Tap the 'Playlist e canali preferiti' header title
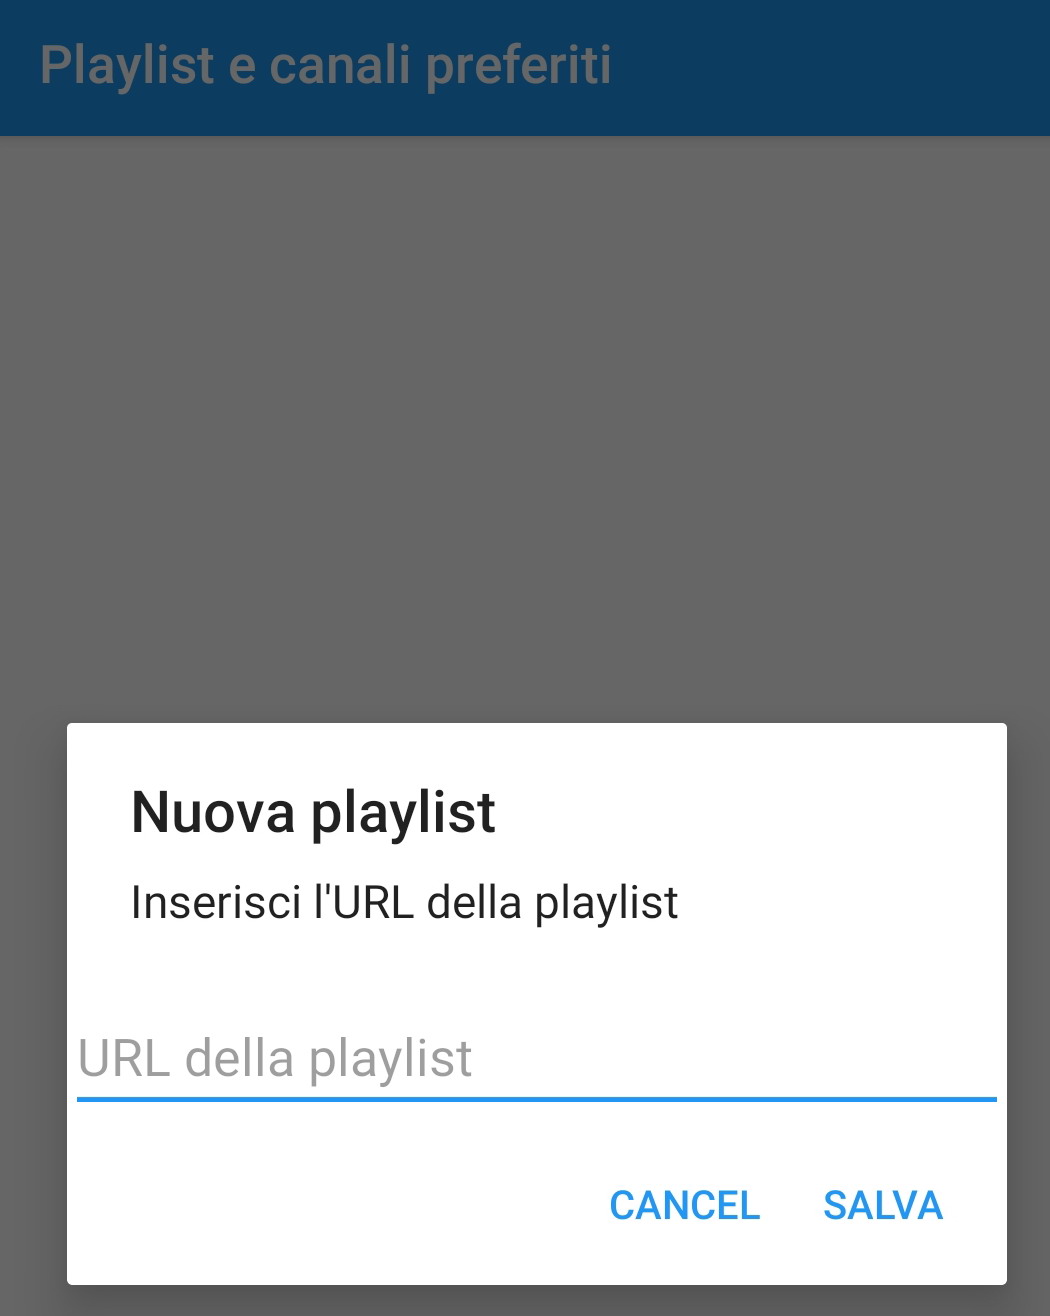Screen dimensions: 1050x1316 pos(325,66)
